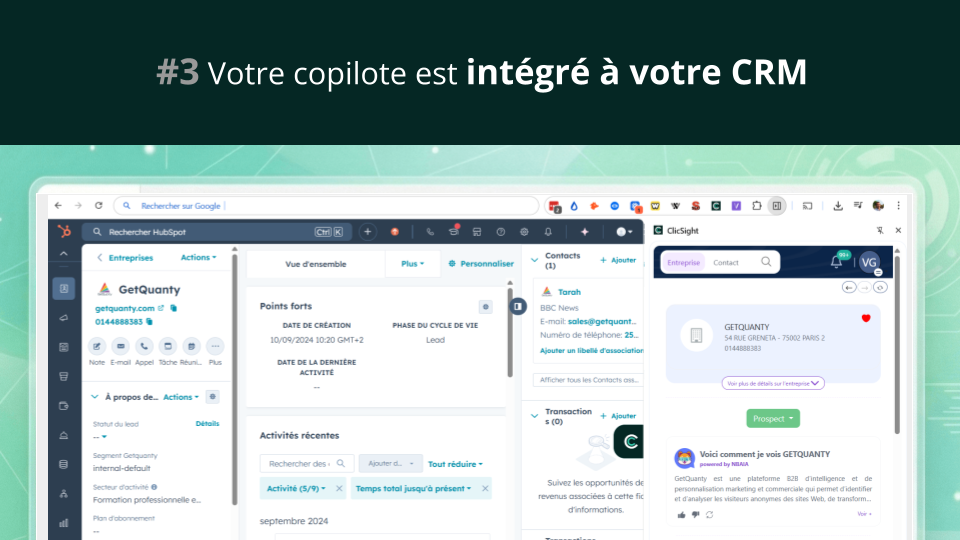Open the Chrome extensions puzzle icon
The height and width of the screenshot is (540, 960).
(x=757, y=206)
